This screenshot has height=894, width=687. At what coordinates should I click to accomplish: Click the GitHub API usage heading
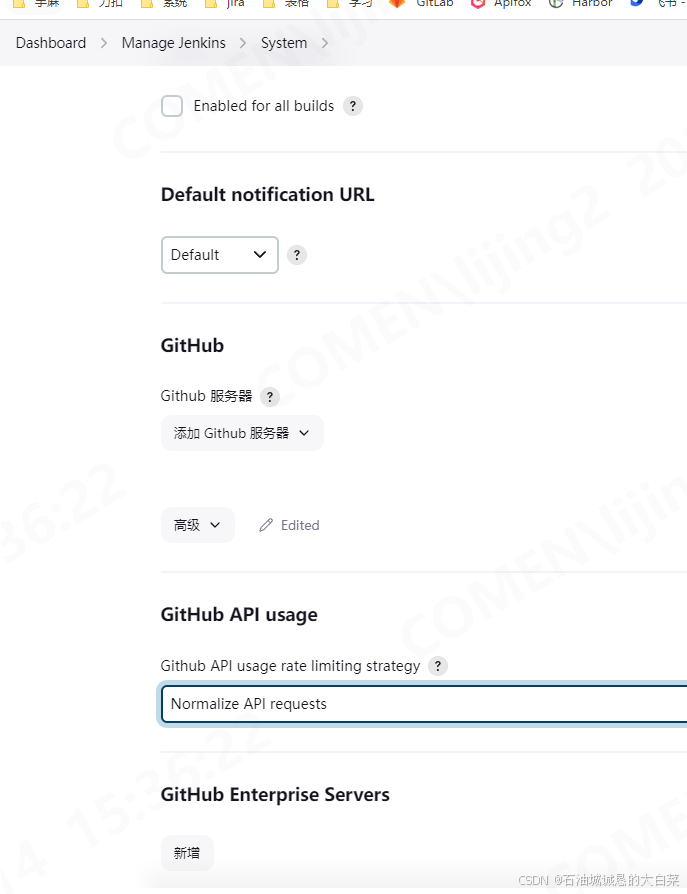click(x=239, y=615)
